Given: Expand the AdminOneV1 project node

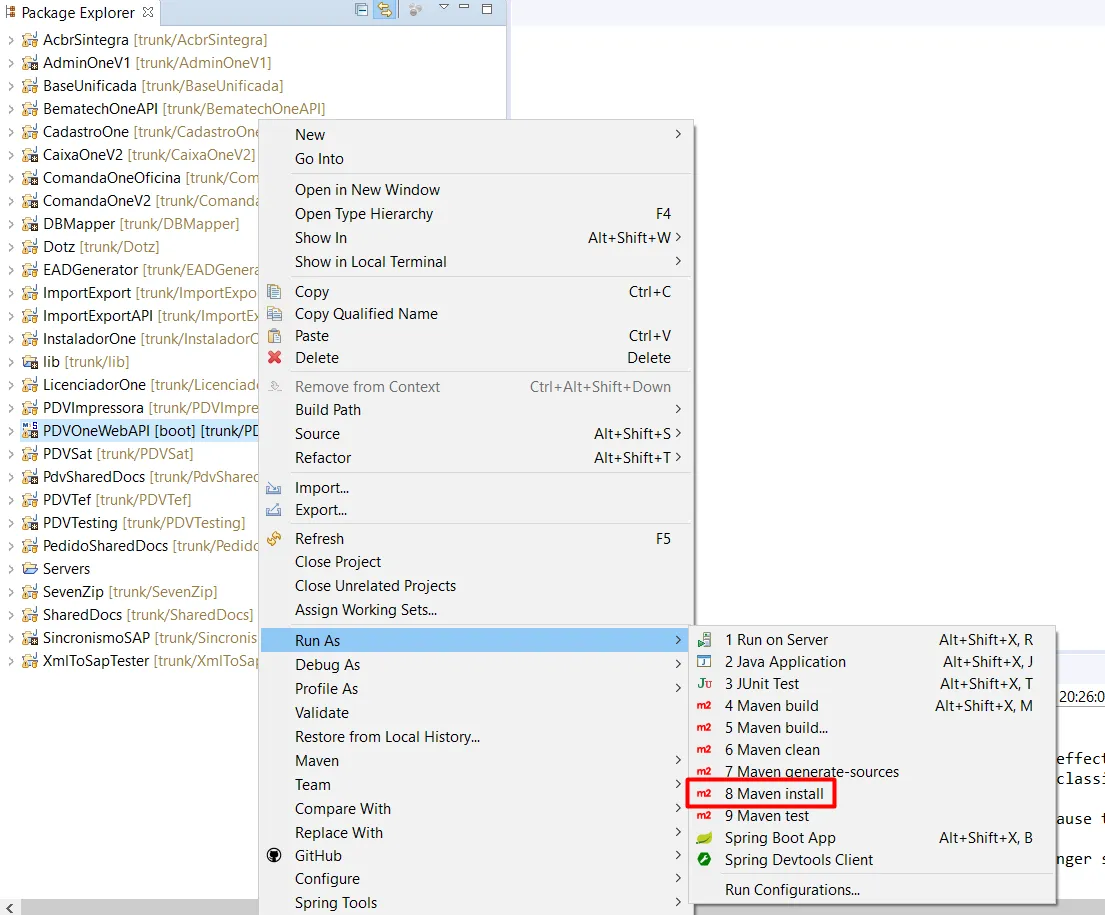Looking at the screenshot, I should [11, 63].
